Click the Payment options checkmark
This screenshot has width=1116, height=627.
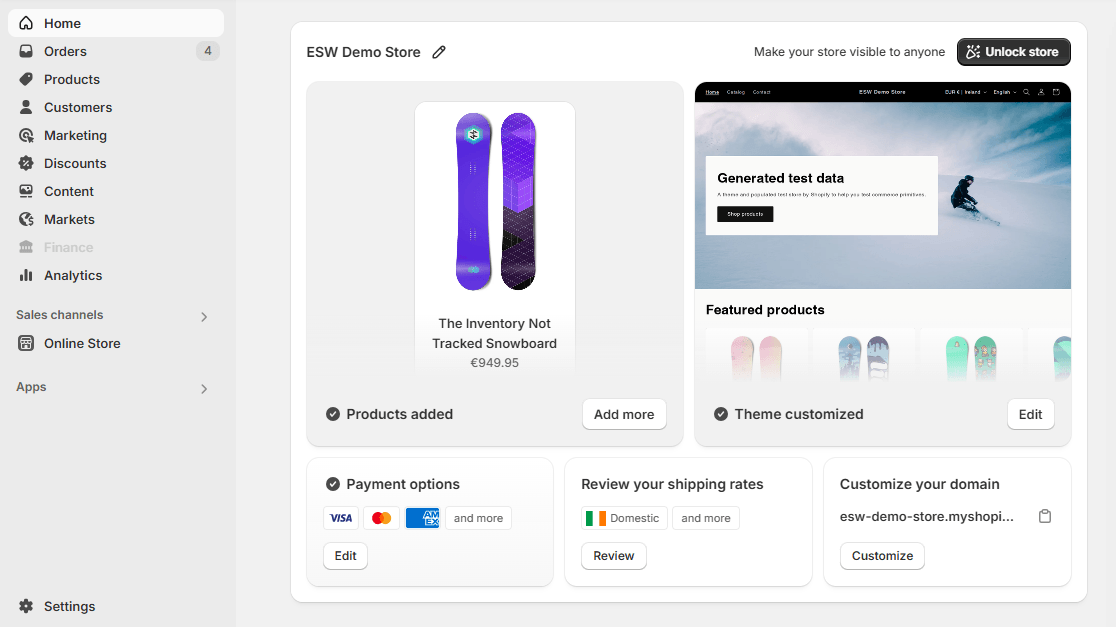332,484
